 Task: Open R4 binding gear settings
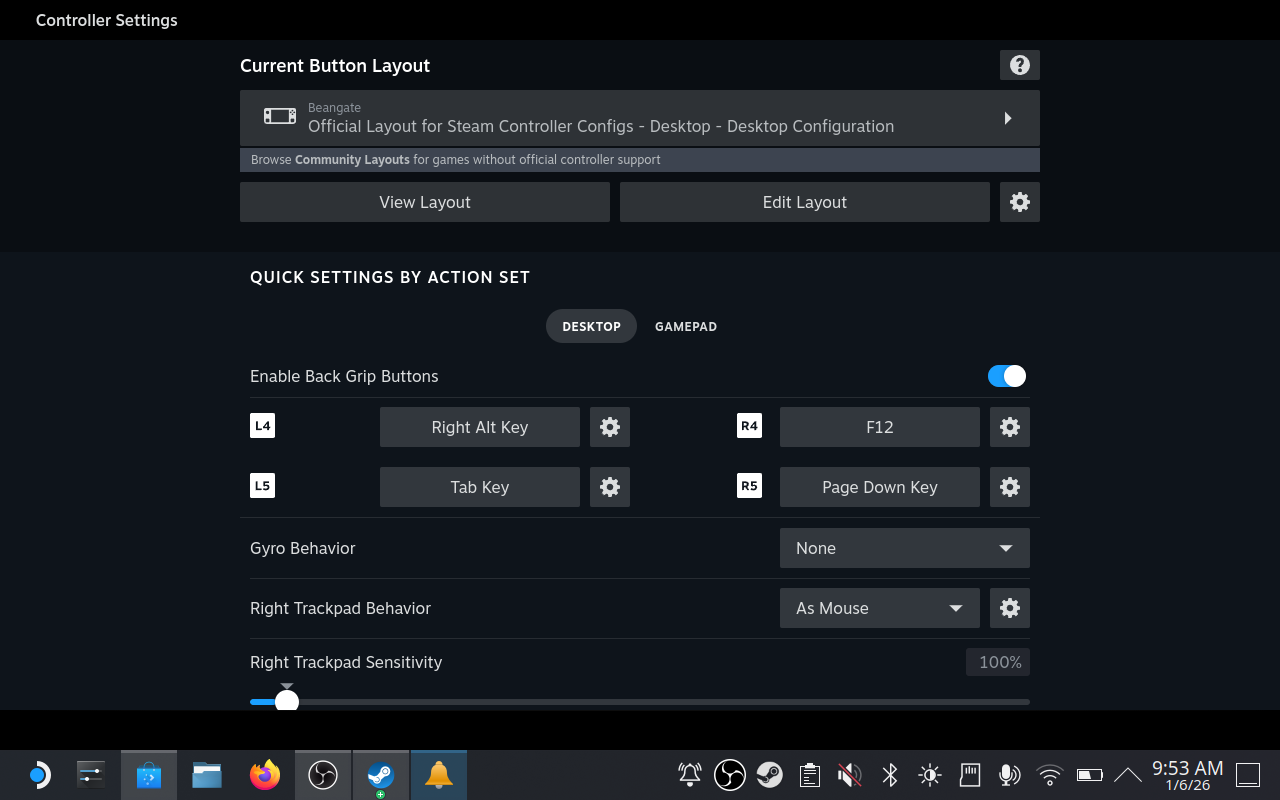pos(1010,427)
